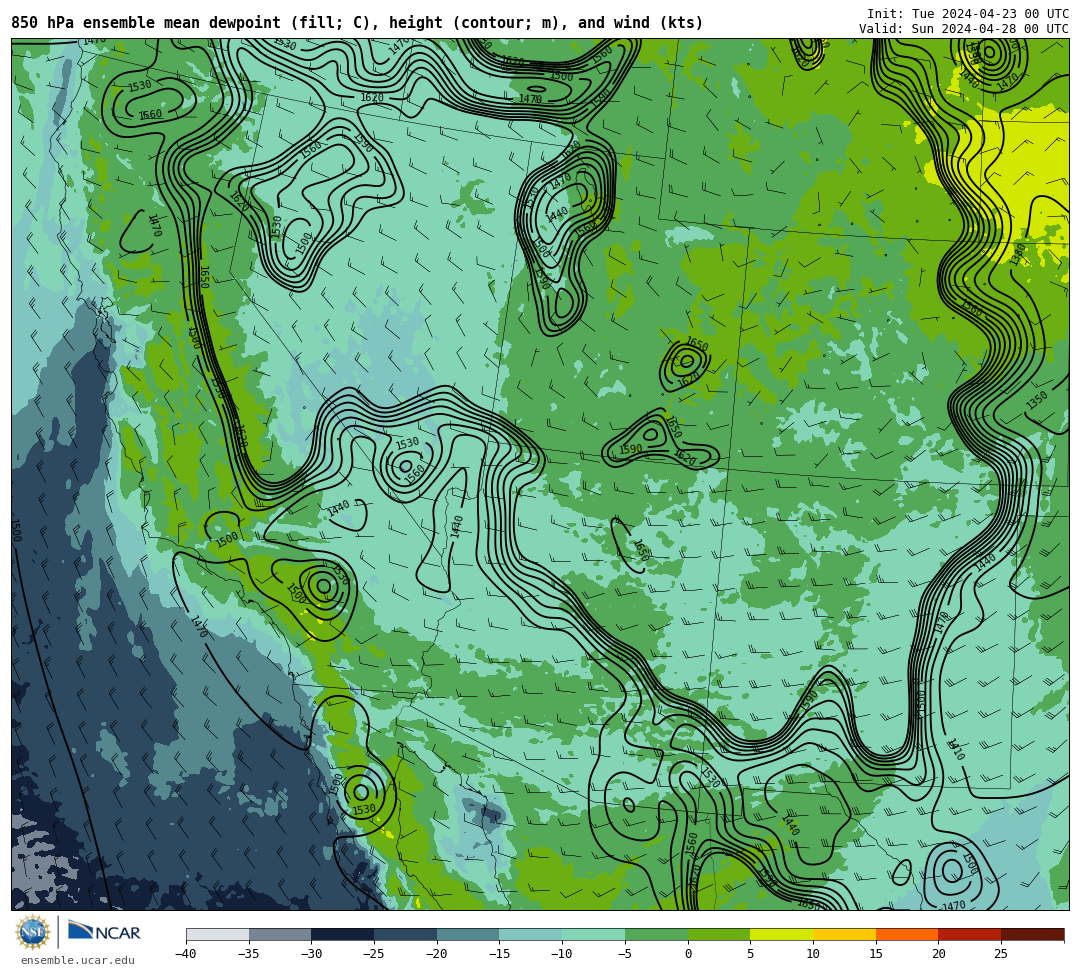The width and height of the screenshot is (1080, 973).
Task: Click the '10' colorbar tick label
Action: click(813, 954)
